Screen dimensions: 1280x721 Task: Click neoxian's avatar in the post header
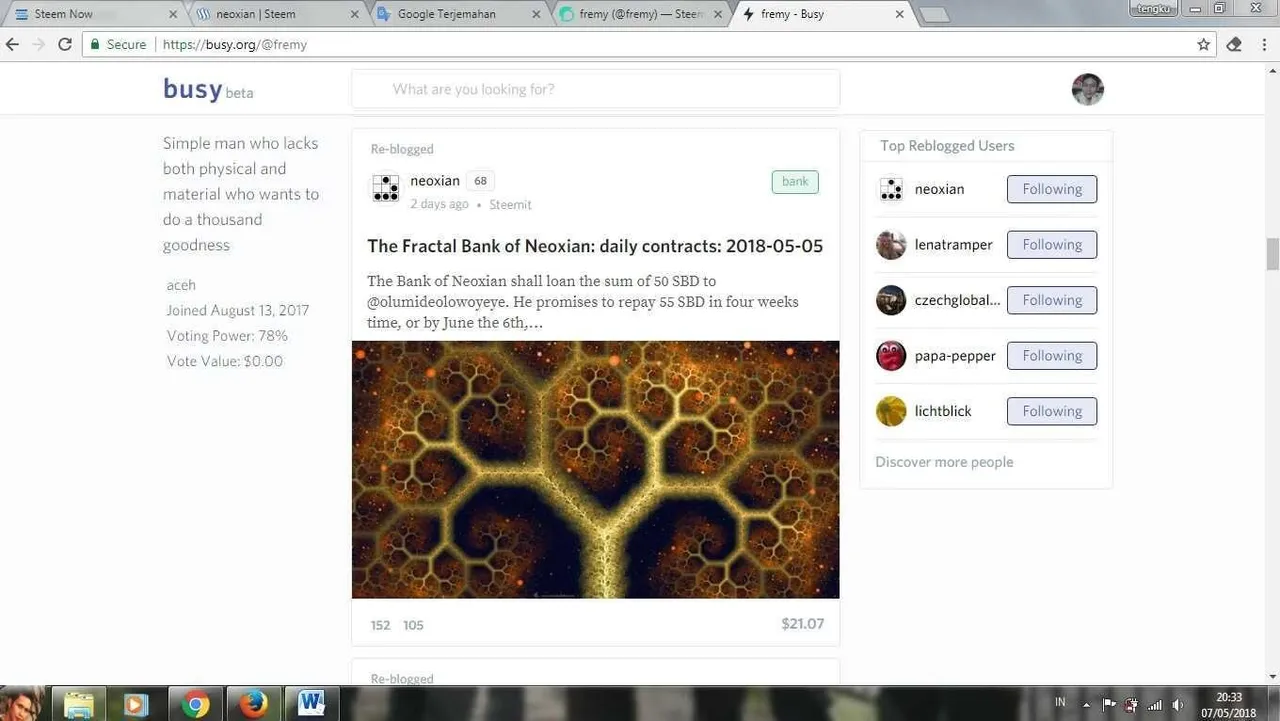click(x=385, y=188)
